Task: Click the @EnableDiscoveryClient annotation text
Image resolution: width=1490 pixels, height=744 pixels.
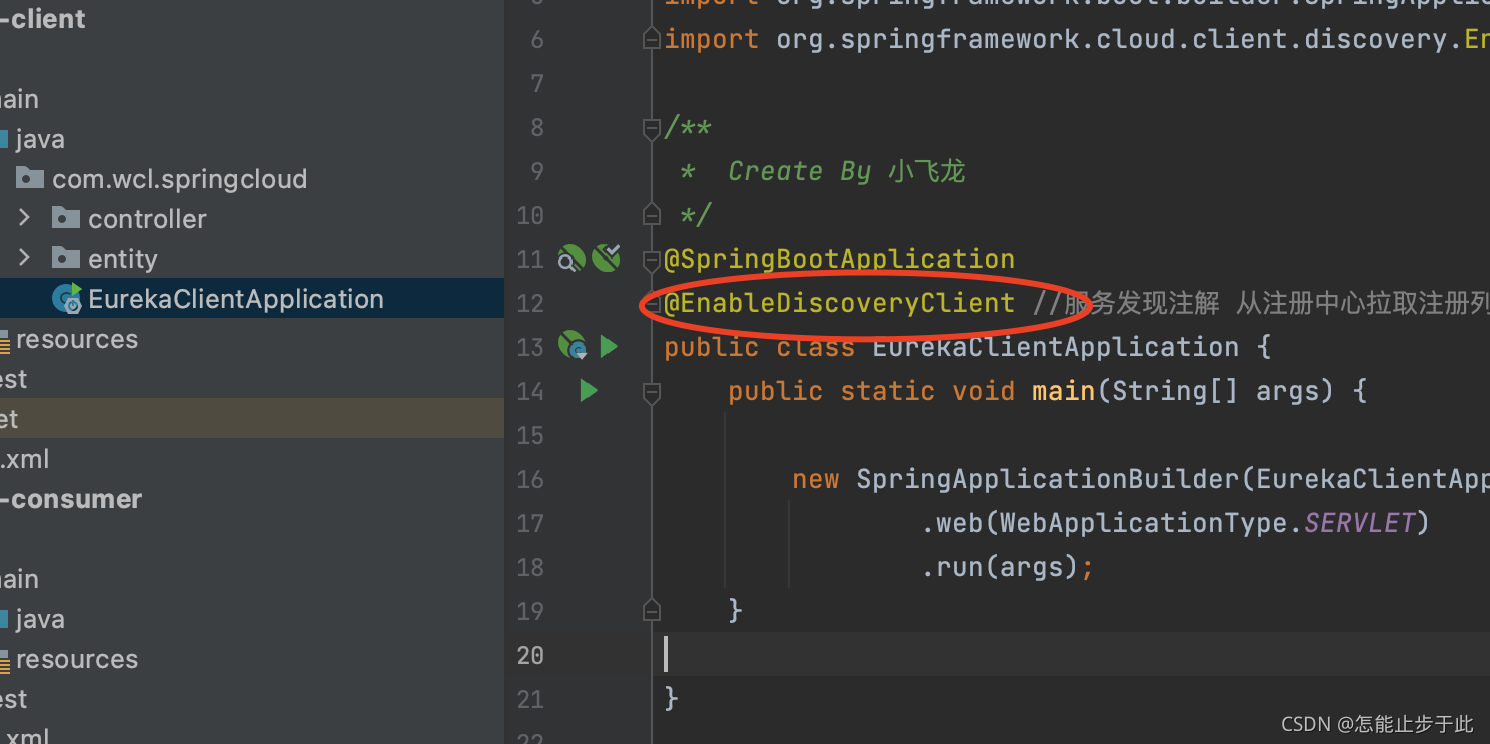Action: tap(840, 303)
